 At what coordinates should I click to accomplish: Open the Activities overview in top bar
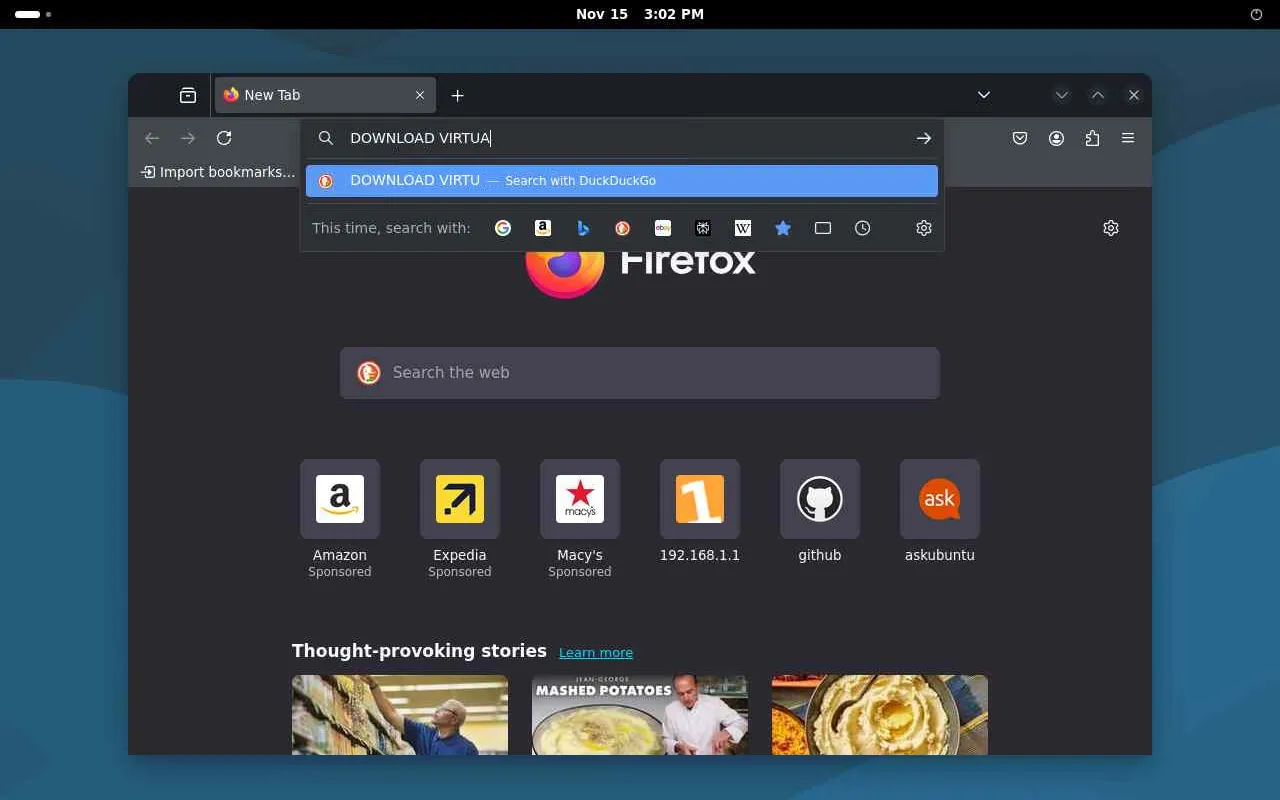[33, 14]
